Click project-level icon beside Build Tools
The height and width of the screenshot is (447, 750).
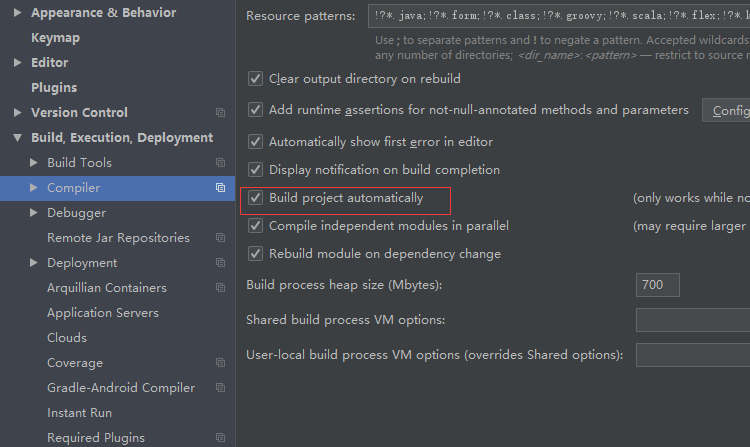tap(220, 163)
